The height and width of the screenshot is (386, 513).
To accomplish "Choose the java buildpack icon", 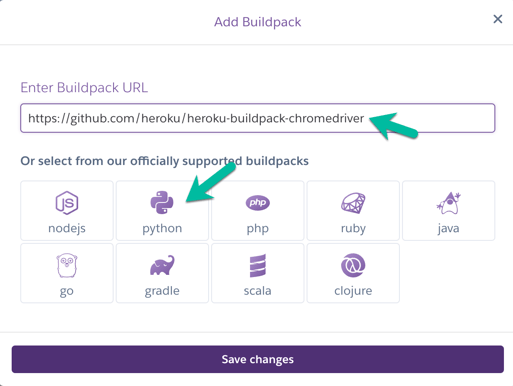I will pyautogui.click(x=448, y=203).
